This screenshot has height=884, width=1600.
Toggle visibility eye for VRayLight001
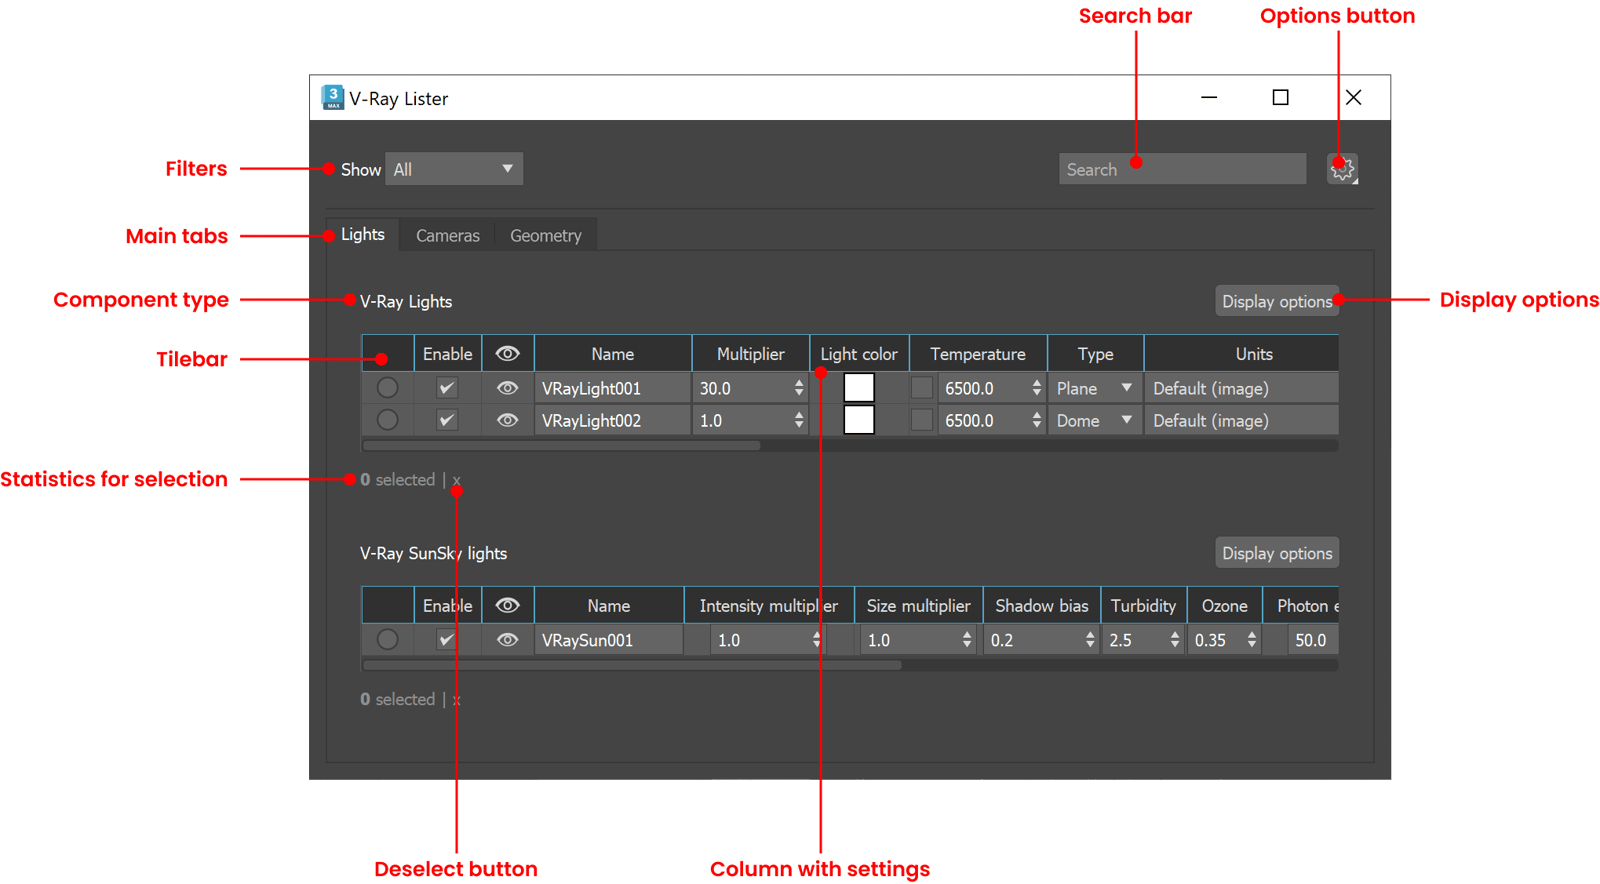(x=508, y=388)
